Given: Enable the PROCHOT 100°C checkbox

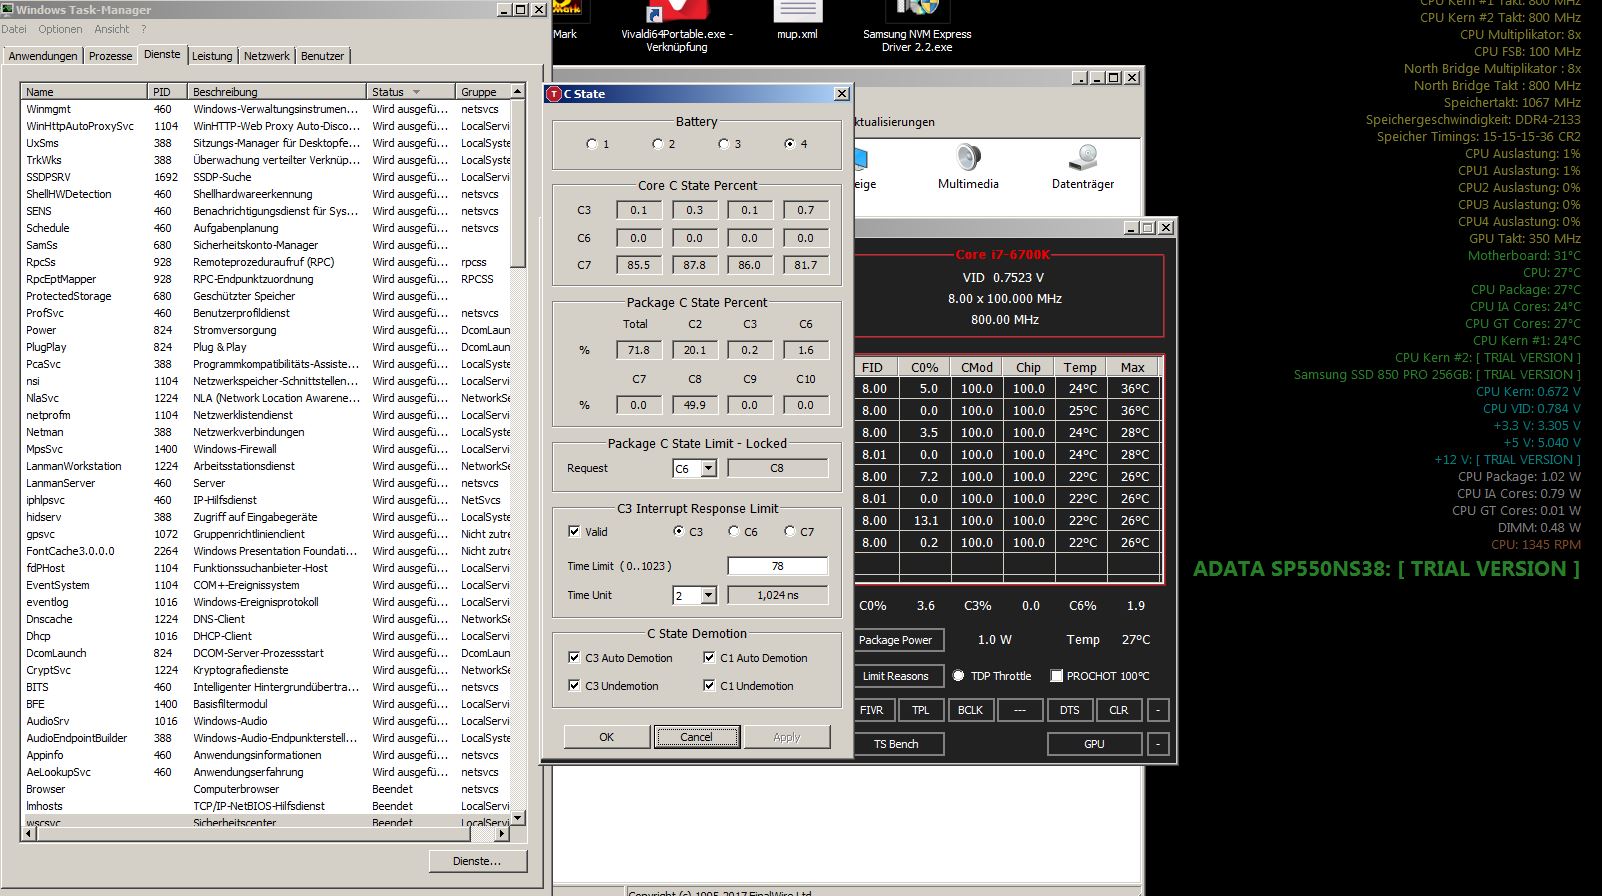Looking at the screenshot, I should [x=1056, y=676].
